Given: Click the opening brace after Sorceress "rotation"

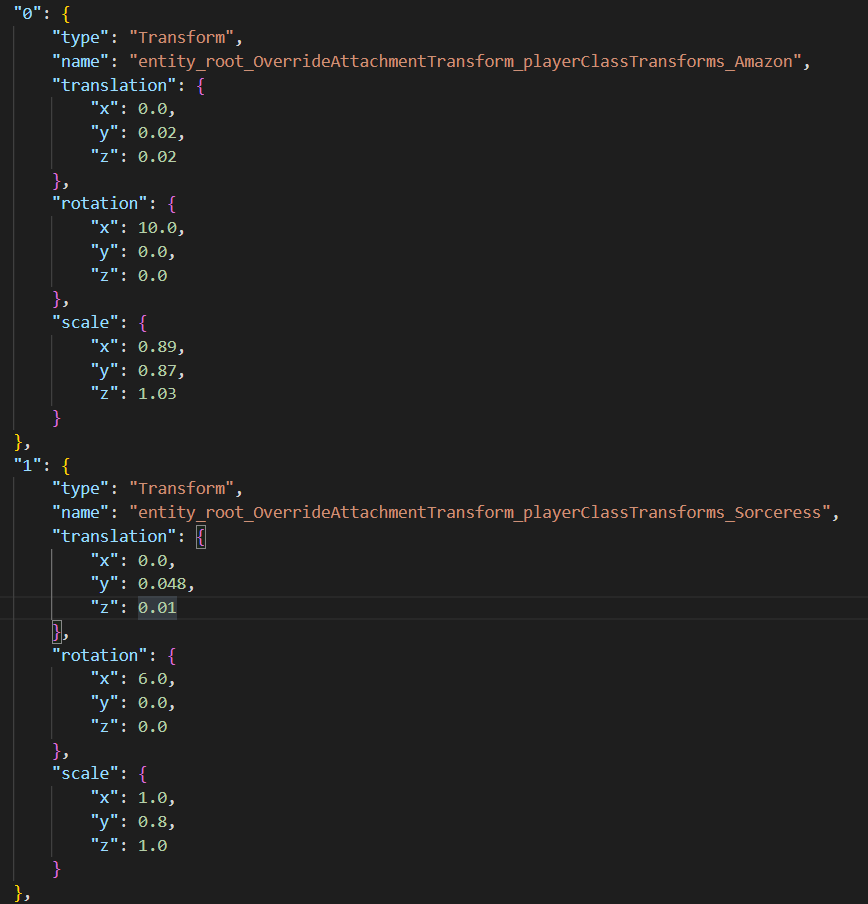Looking at the screenshot, I should pyautogui.click(x=172, y=656).
